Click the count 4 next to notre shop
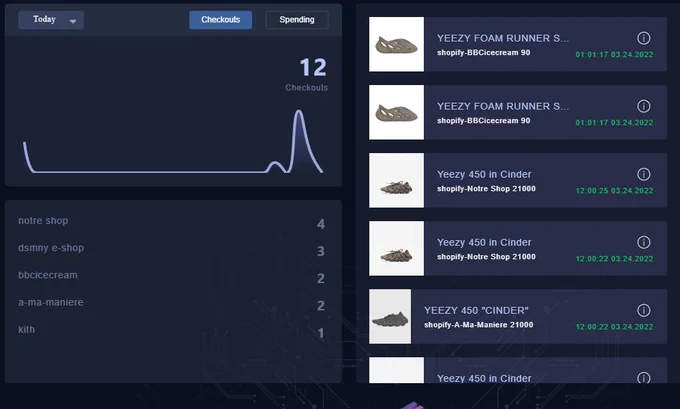The height and width of the screenshot is (409, 680). click(x=321, y=224)
